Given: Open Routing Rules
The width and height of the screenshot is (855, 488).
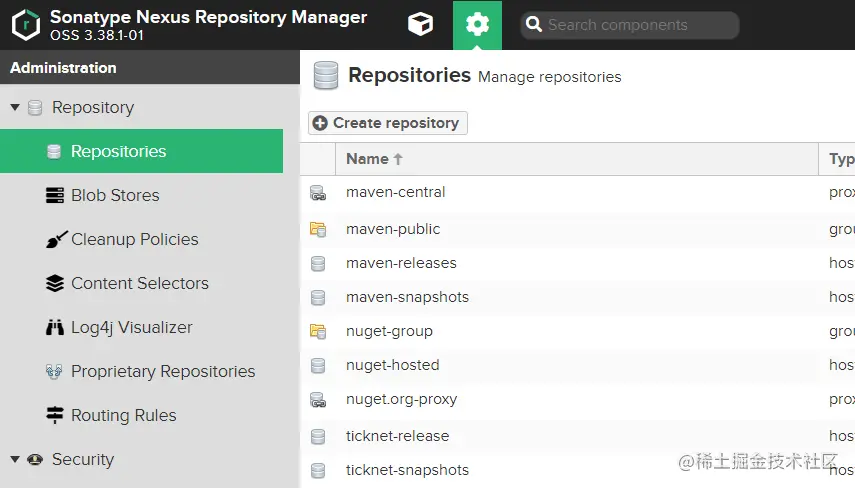Looking at the screenshot, I should [x=124, y=415].
